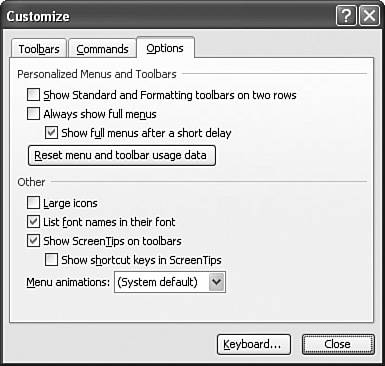385x366 pixels.
Task: Enable toolbars on two rows checkbox
Action: [33, 95]
